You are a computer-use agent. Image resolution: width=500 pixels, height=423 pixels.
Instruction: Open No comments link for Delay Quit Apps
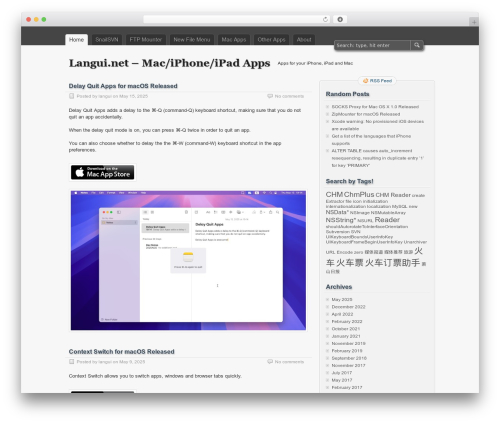coord(289,96)
